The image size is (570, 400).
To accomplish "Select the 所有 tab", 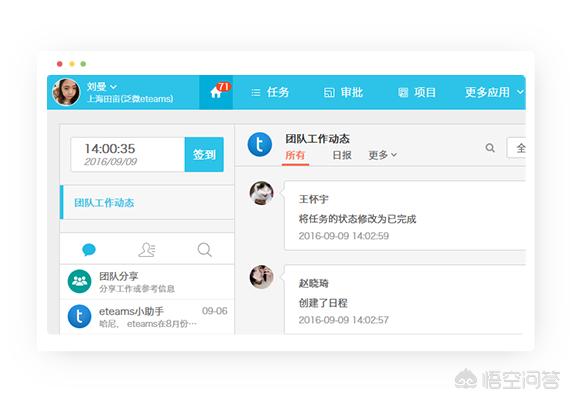I will click(295, 155).
